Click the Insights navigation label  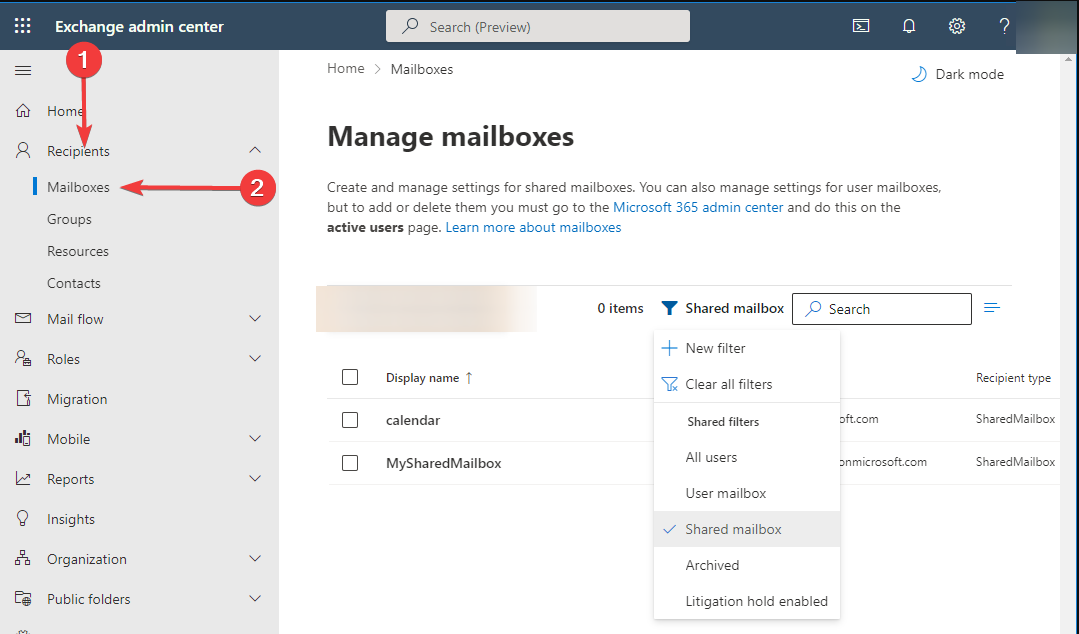[71, 519]
